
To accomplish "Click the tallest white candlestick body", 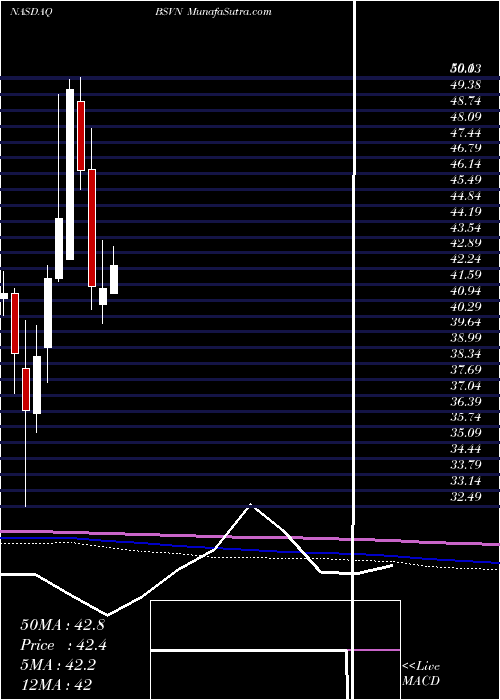I will tap(70, 175).
